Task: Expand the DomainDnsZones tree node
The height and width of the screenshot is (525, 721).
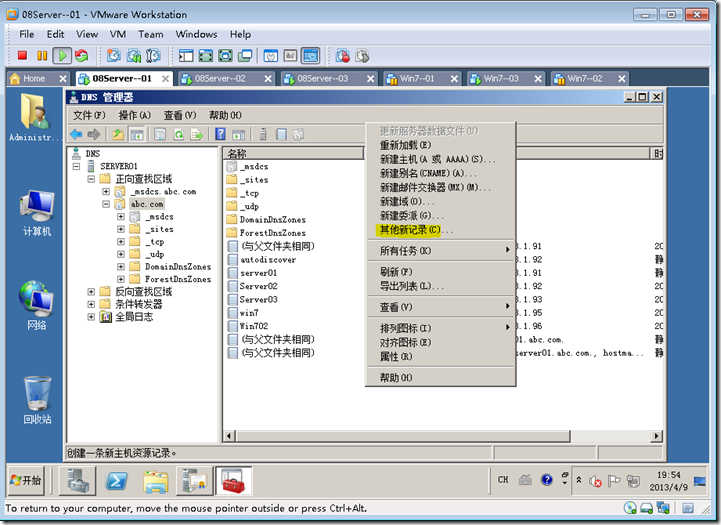Action: pos(120,266)
